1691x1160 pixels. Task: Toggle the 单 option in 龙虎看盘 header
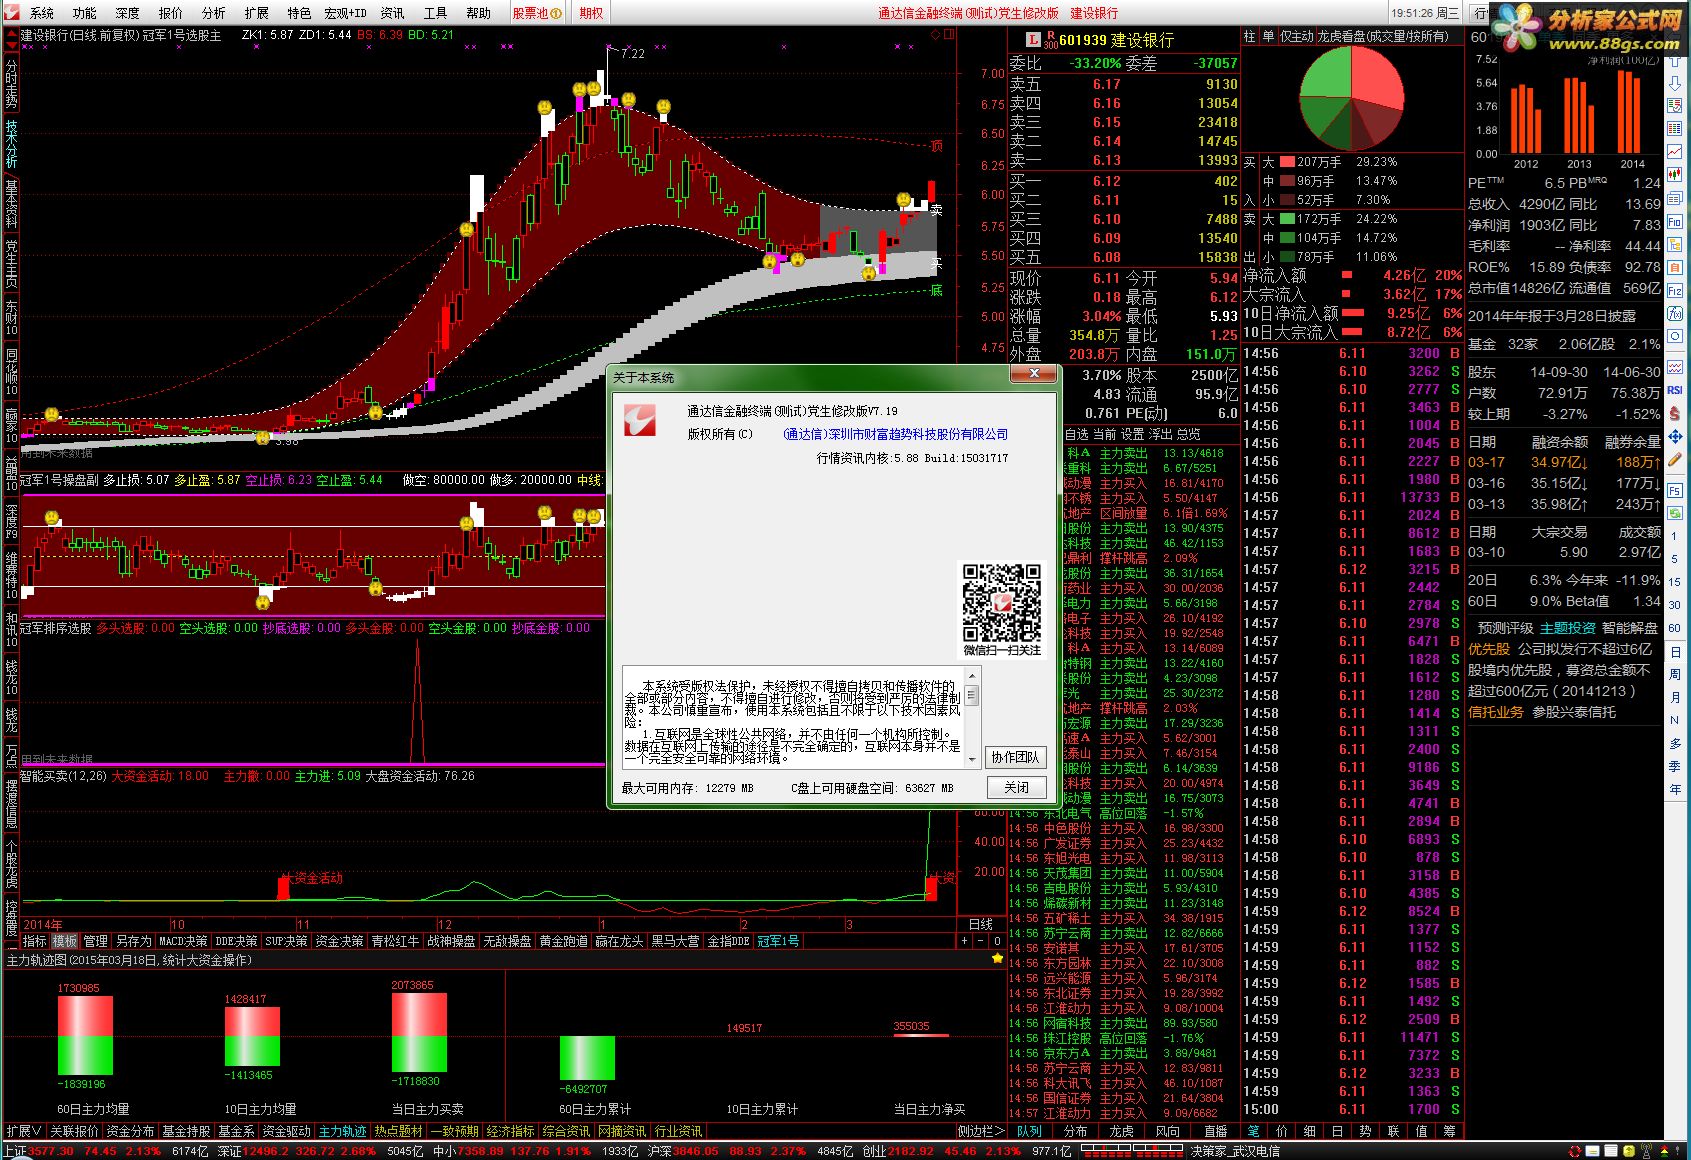pyautogui.click(x=1268, y=36)
